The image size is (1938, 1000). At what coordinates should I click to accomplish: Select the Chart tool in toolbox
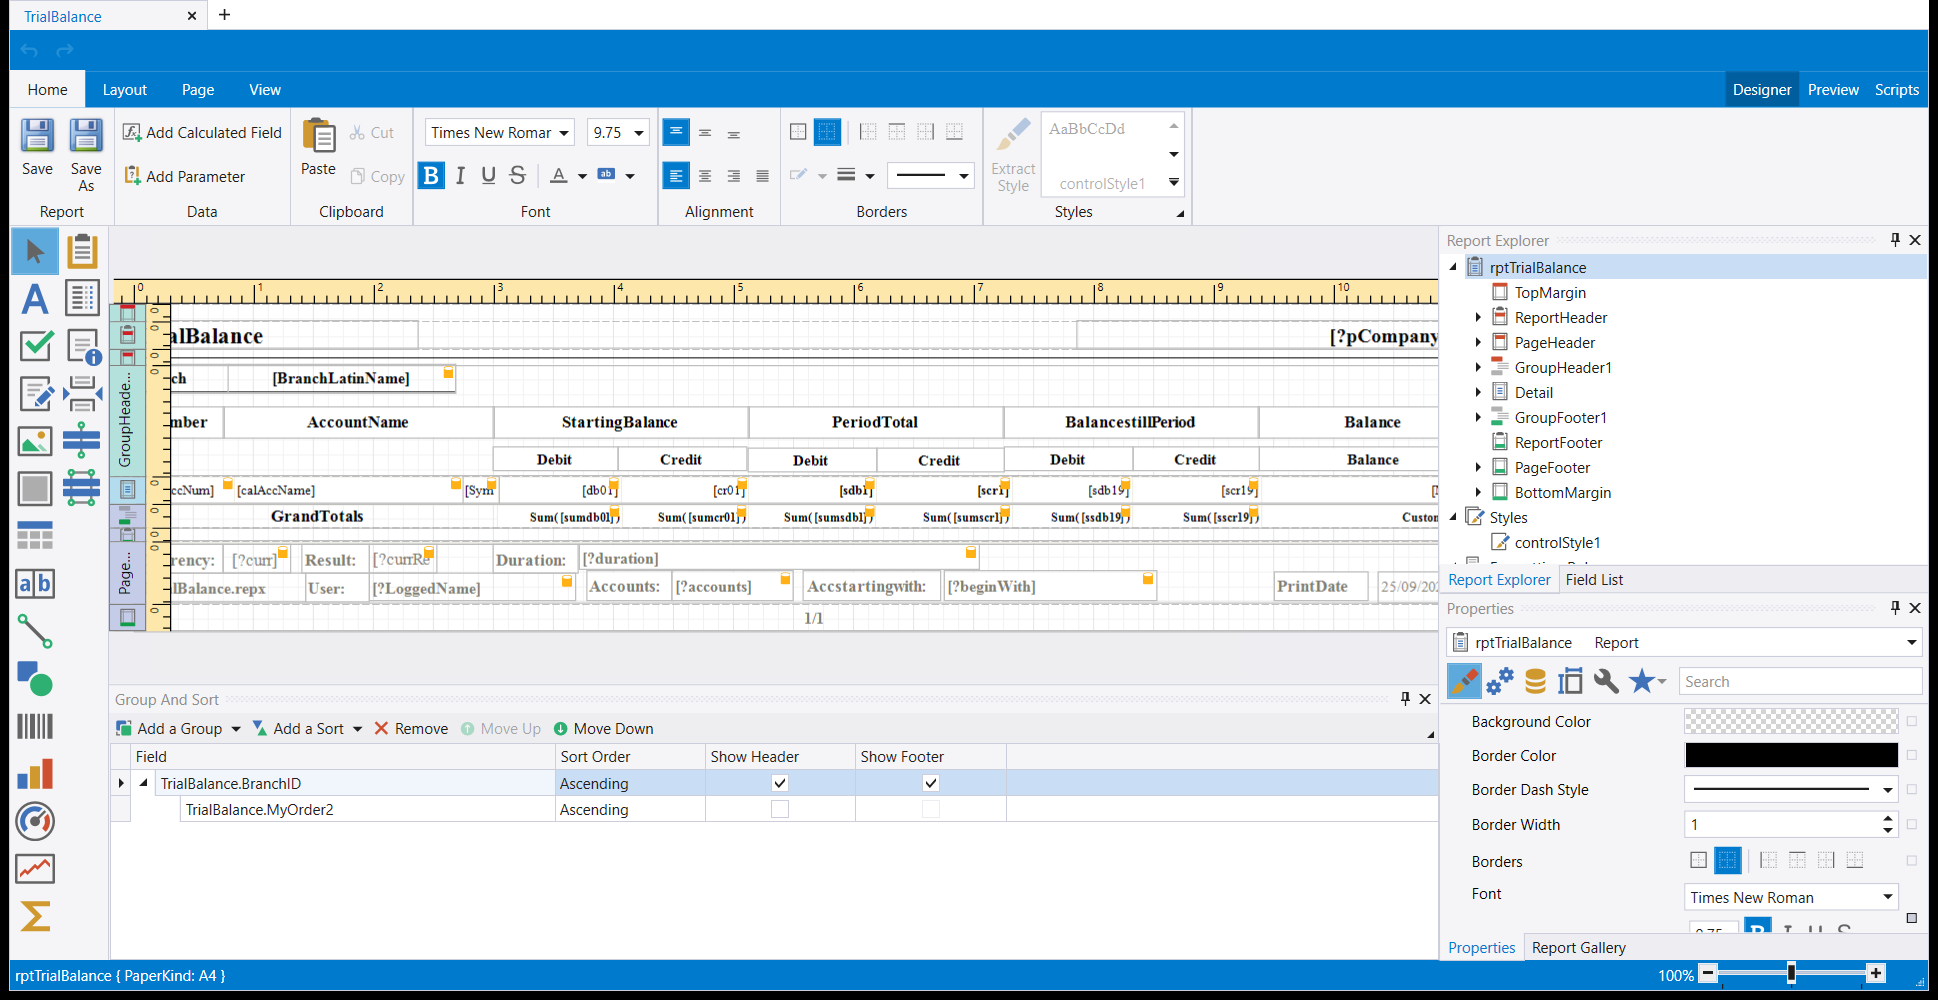pos(35,774)
